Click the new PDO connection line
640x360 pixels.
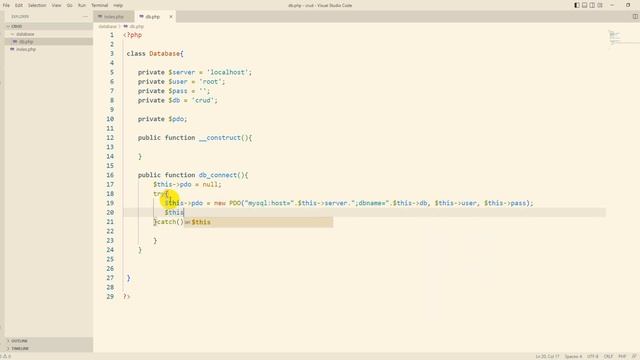[x=349, y=203]
